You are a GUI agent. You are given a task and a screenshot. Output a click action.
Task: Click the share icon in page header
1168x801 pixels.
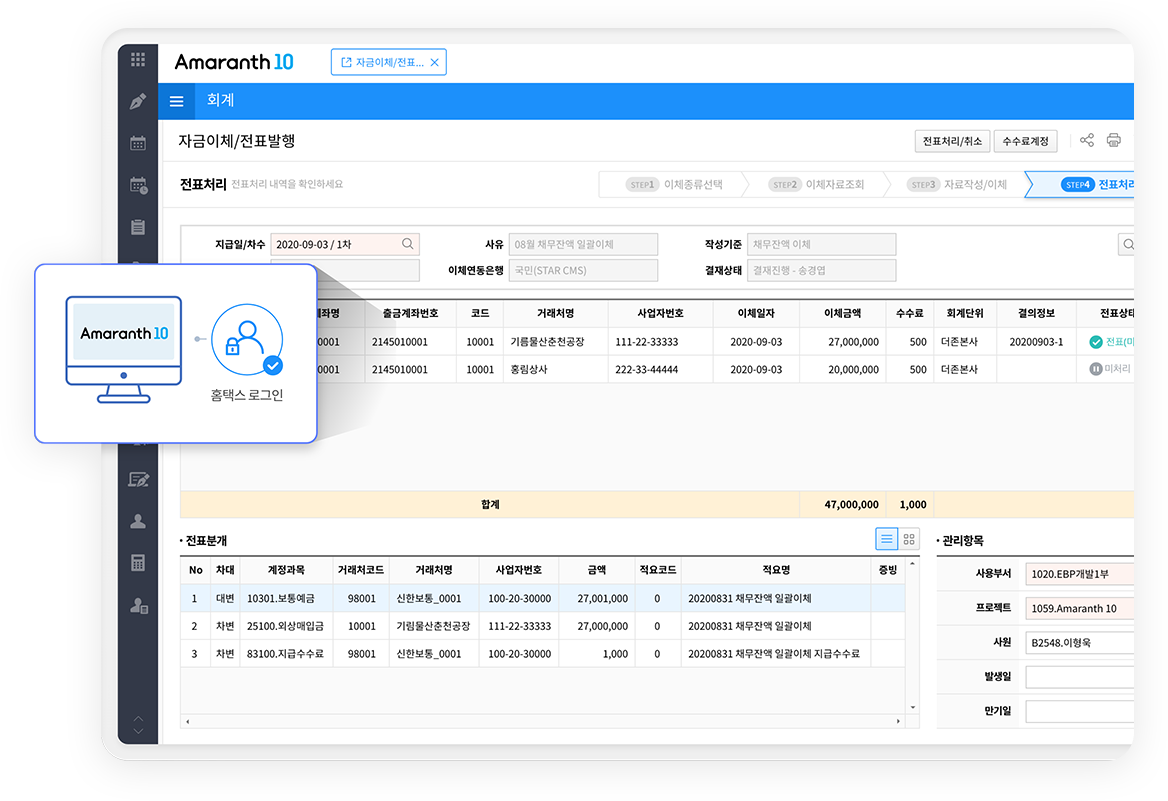1087,140
